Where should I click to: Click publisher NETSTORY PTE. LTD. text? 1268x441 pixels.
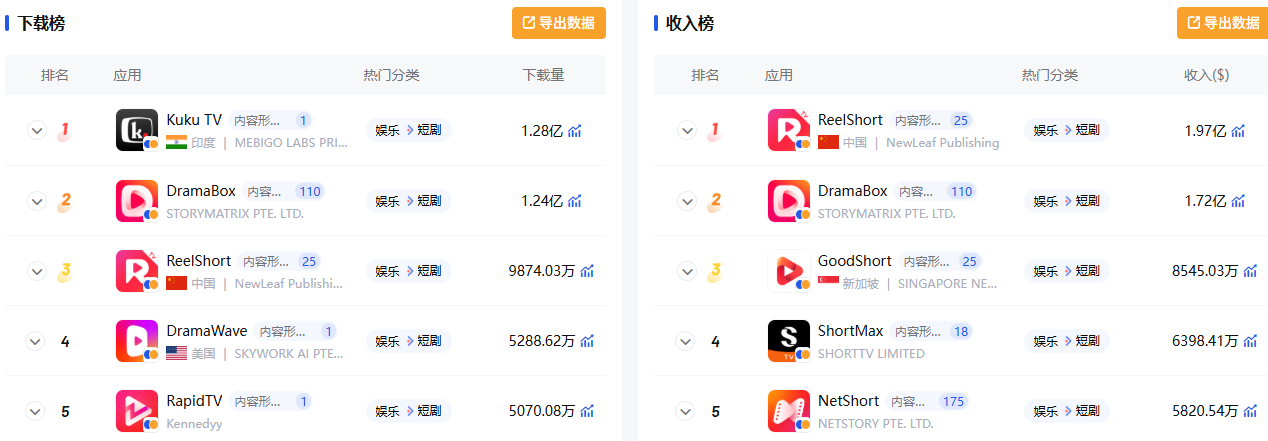point(875,424)
